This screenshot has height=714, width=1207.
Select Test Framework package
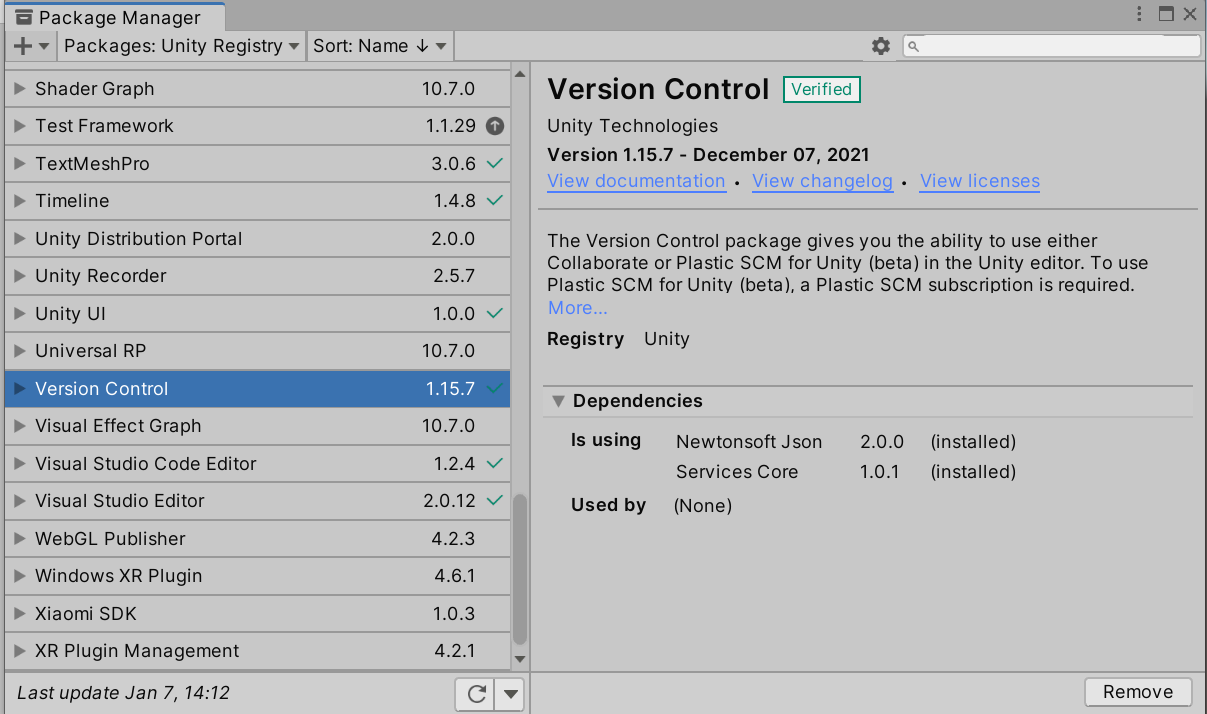[258, 126]
